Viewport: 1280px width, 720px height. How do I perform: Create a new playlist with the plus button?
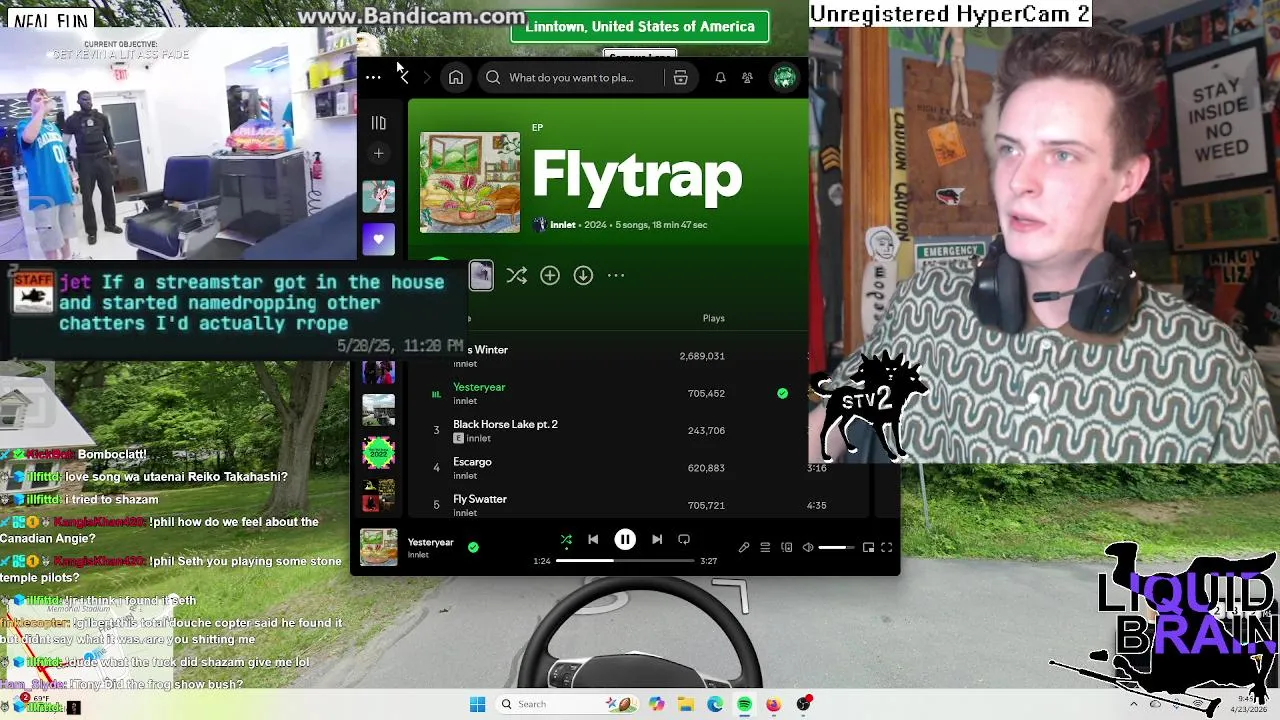(378, 153)
